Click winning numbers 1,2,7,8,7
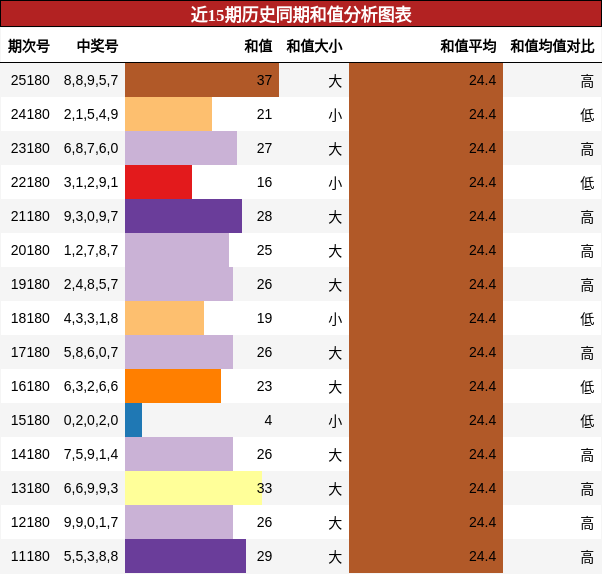 point(91,250)
